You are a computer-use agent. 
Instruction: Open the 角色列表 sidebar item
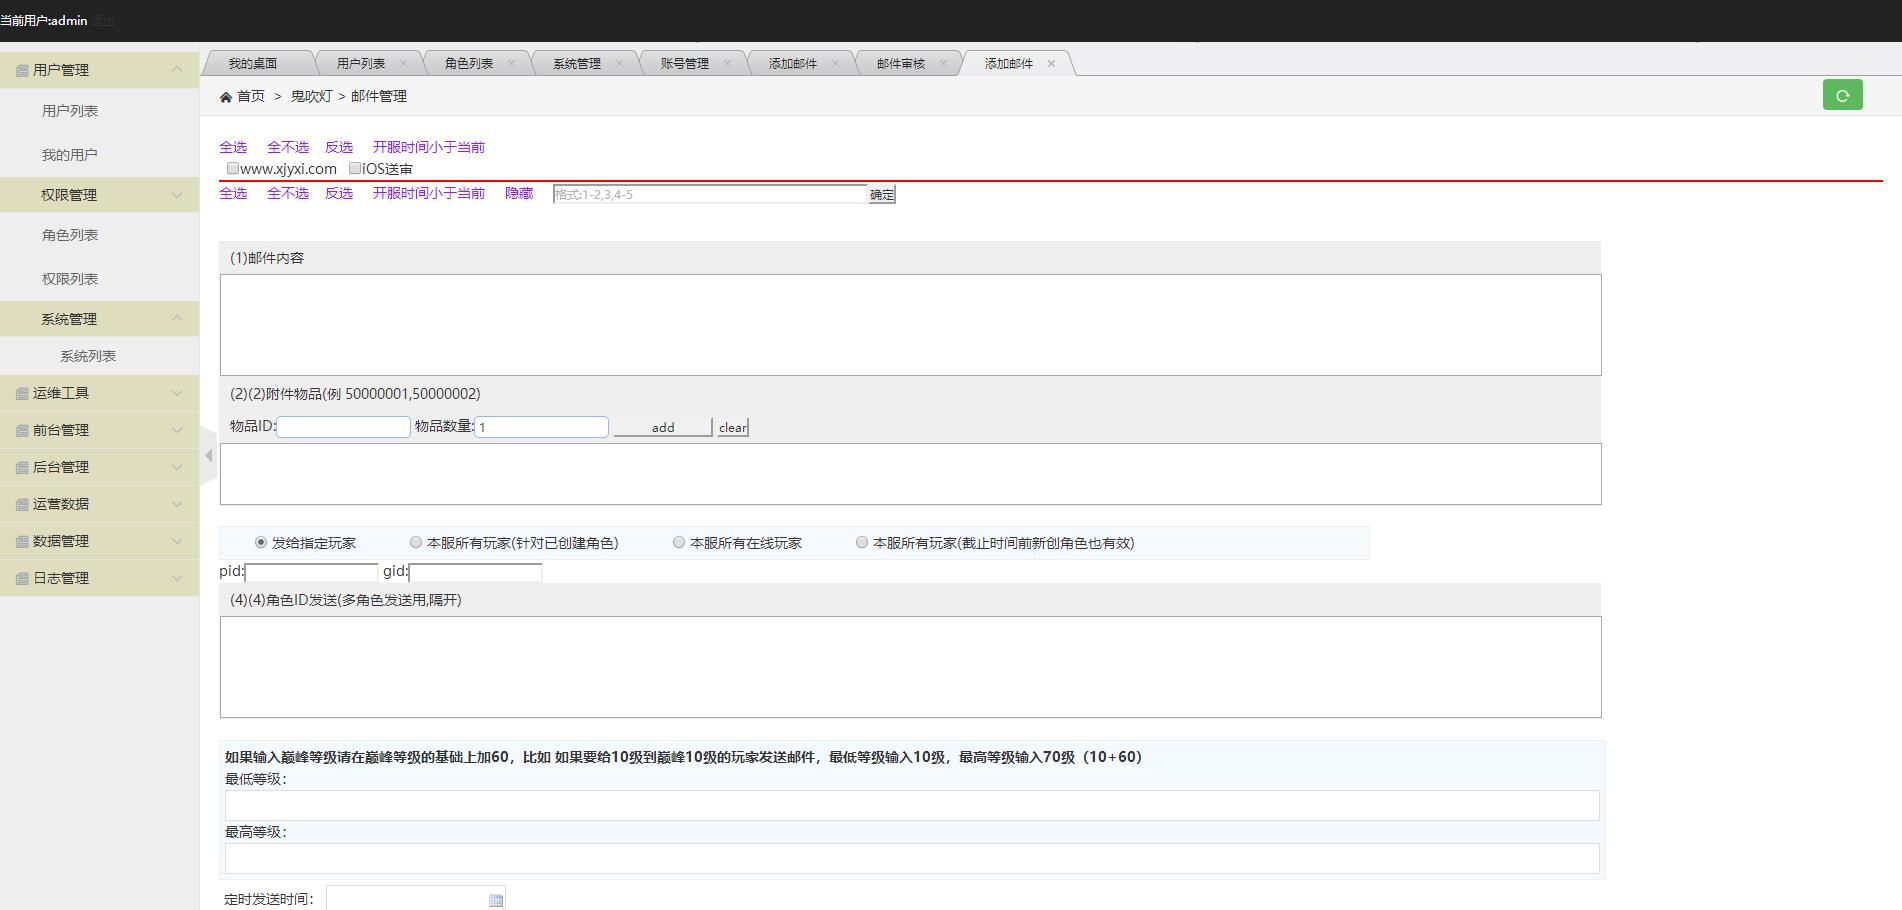coord(70,235)
